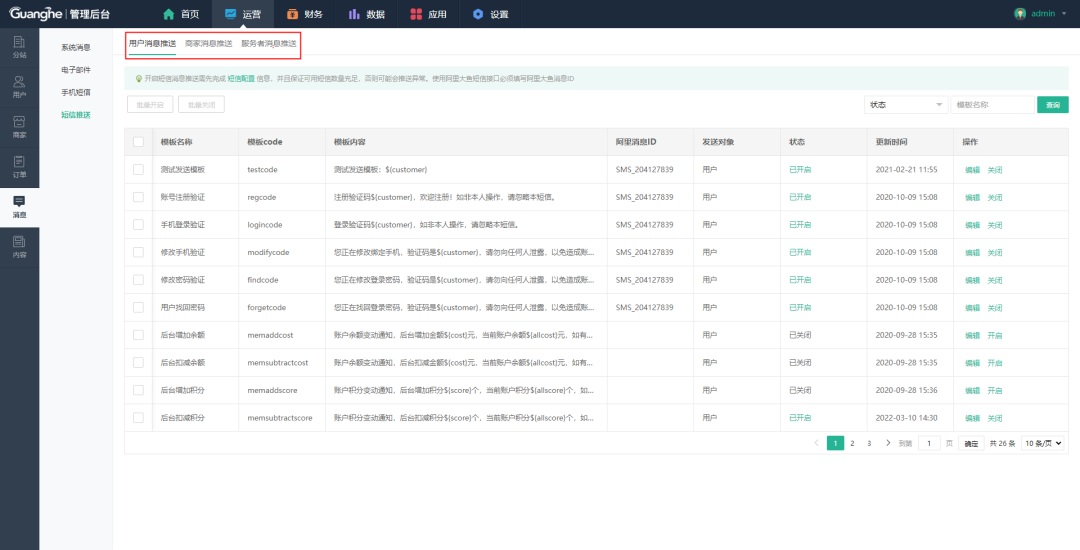Select the 运营 operations chart icon
This screenshot has width=1080, height=550.
pos(230,14)
